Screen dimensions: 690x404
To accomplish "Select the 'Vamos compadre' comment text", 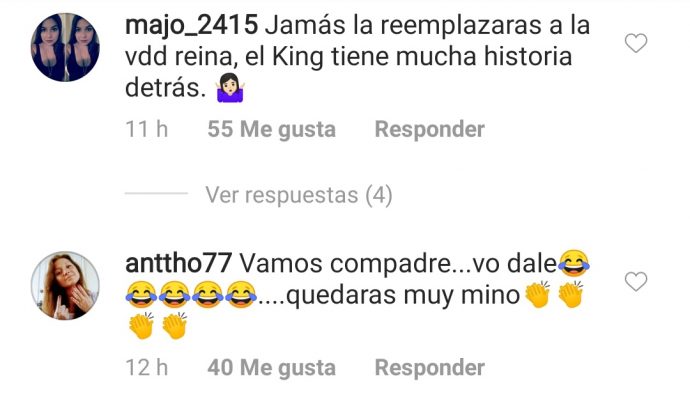I will pos(357,295).
